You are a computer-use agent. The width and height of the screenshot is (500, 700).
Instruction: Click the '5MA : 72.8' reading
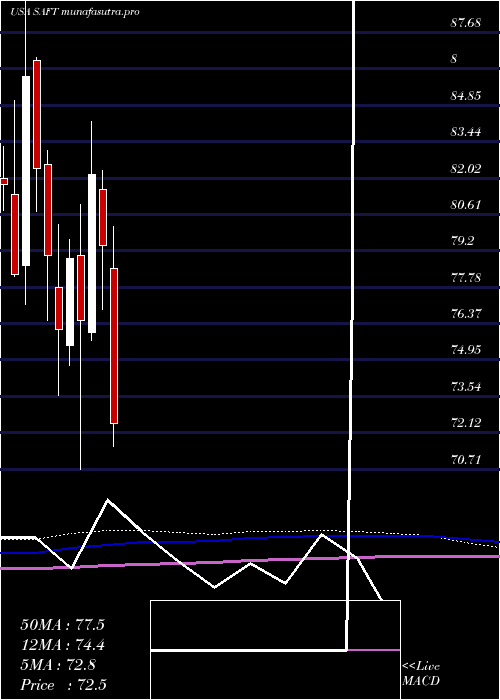coord(58,665)
